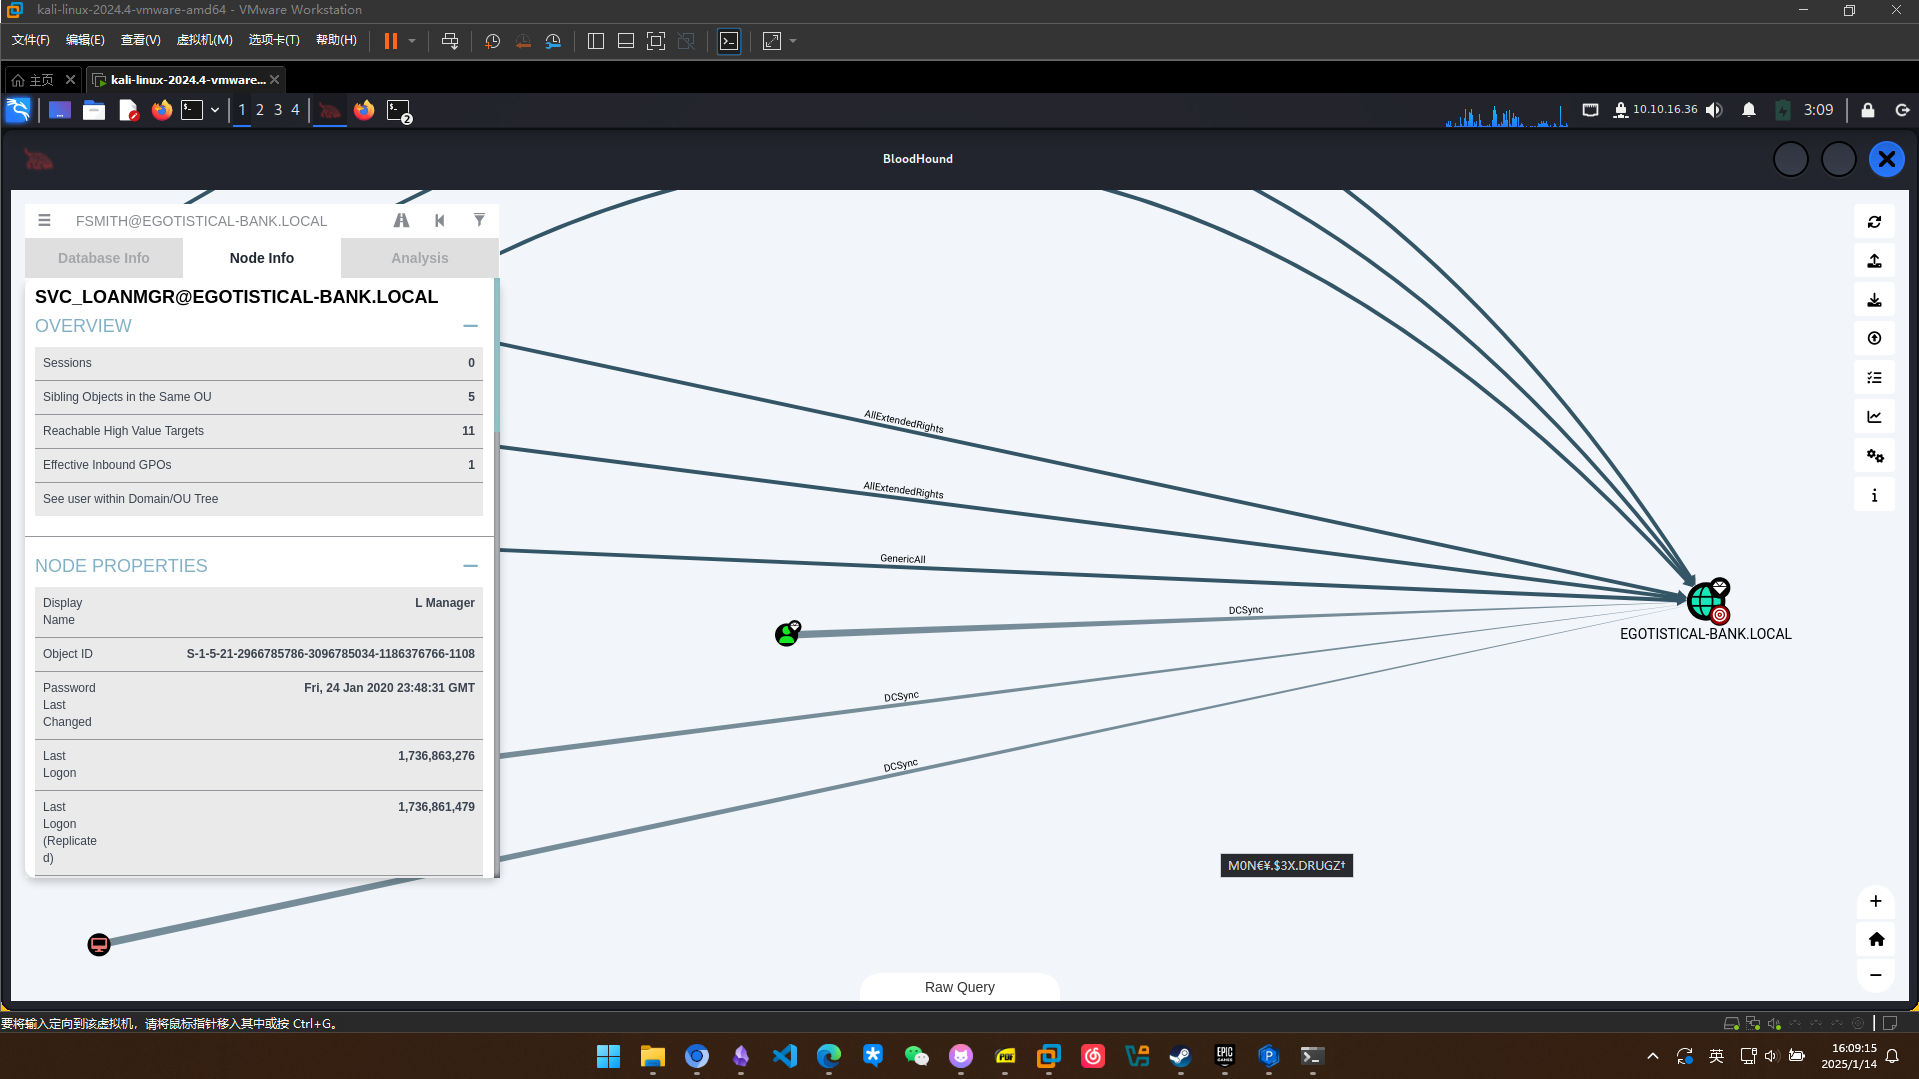The image size is (1919, 1079).
Task: Click the EGOTISTICAL-BANK.LOCAL domain node
Action: point(1704,601)
